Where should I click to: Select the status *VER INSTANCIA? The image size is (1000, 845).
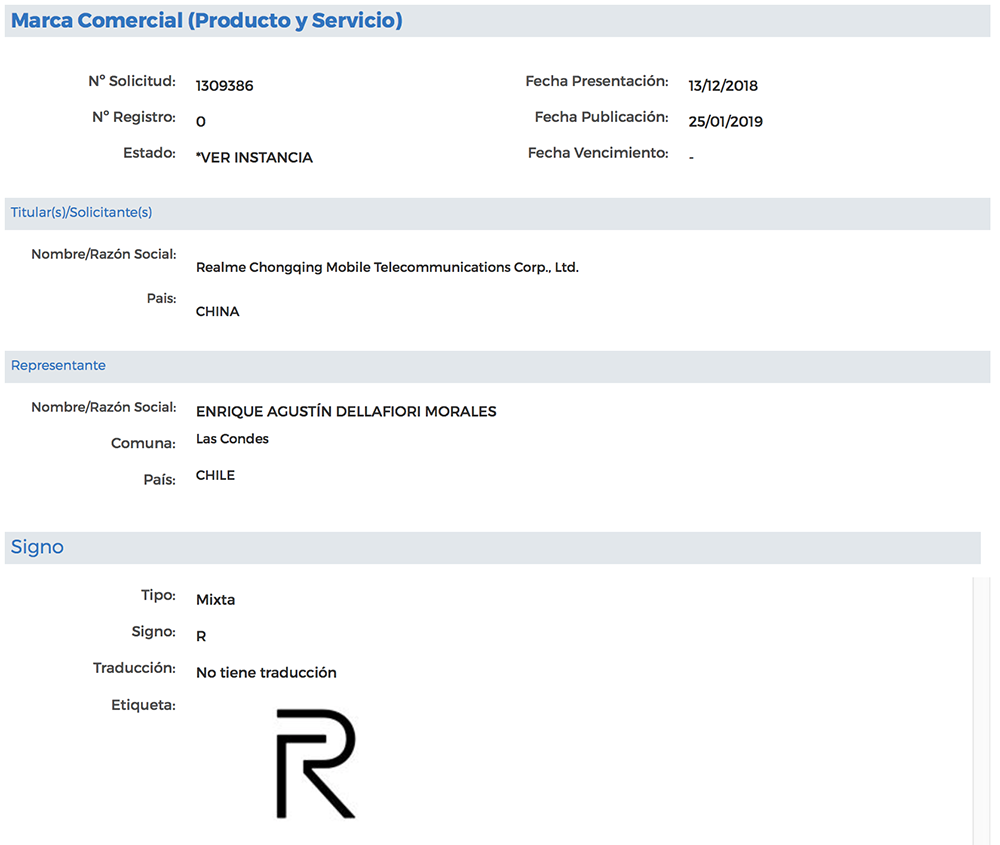(x=254, y=158)
